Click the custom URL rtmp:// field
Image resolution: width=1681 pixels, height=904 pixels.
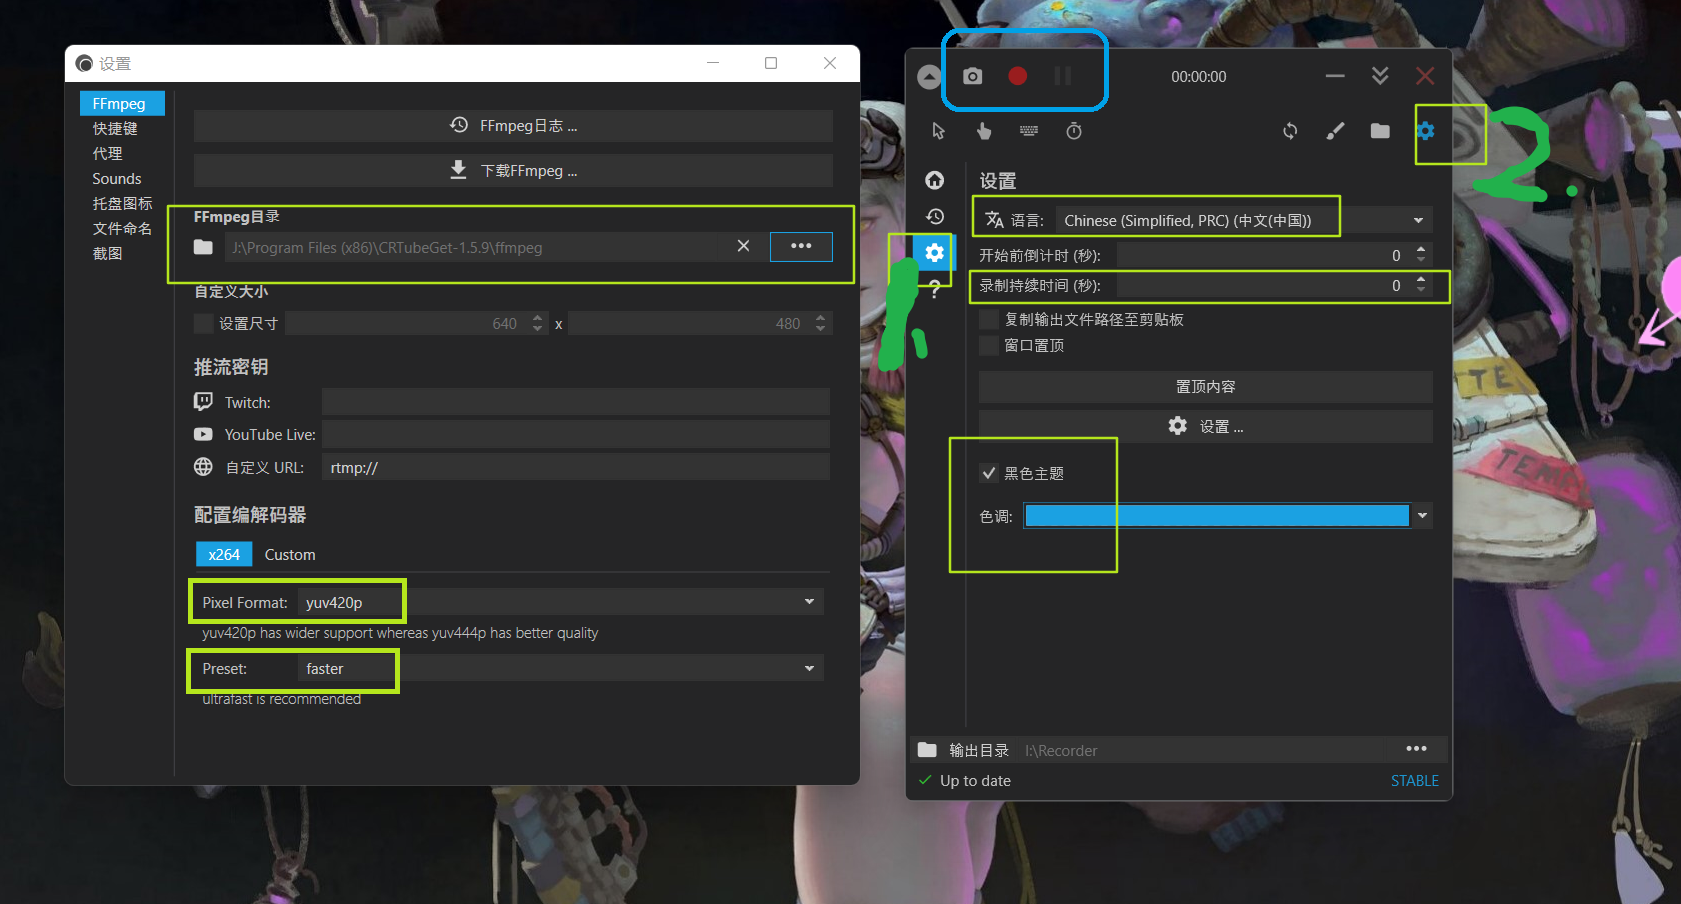pyautogui.click(x=576, y=467)
